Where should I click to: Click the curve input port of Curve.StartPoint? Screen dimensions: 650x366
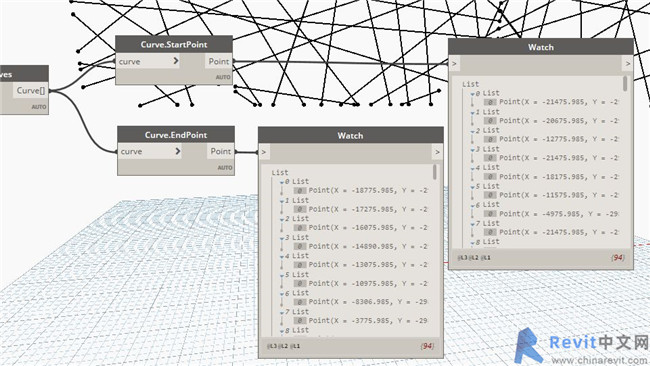click(148, 61)
